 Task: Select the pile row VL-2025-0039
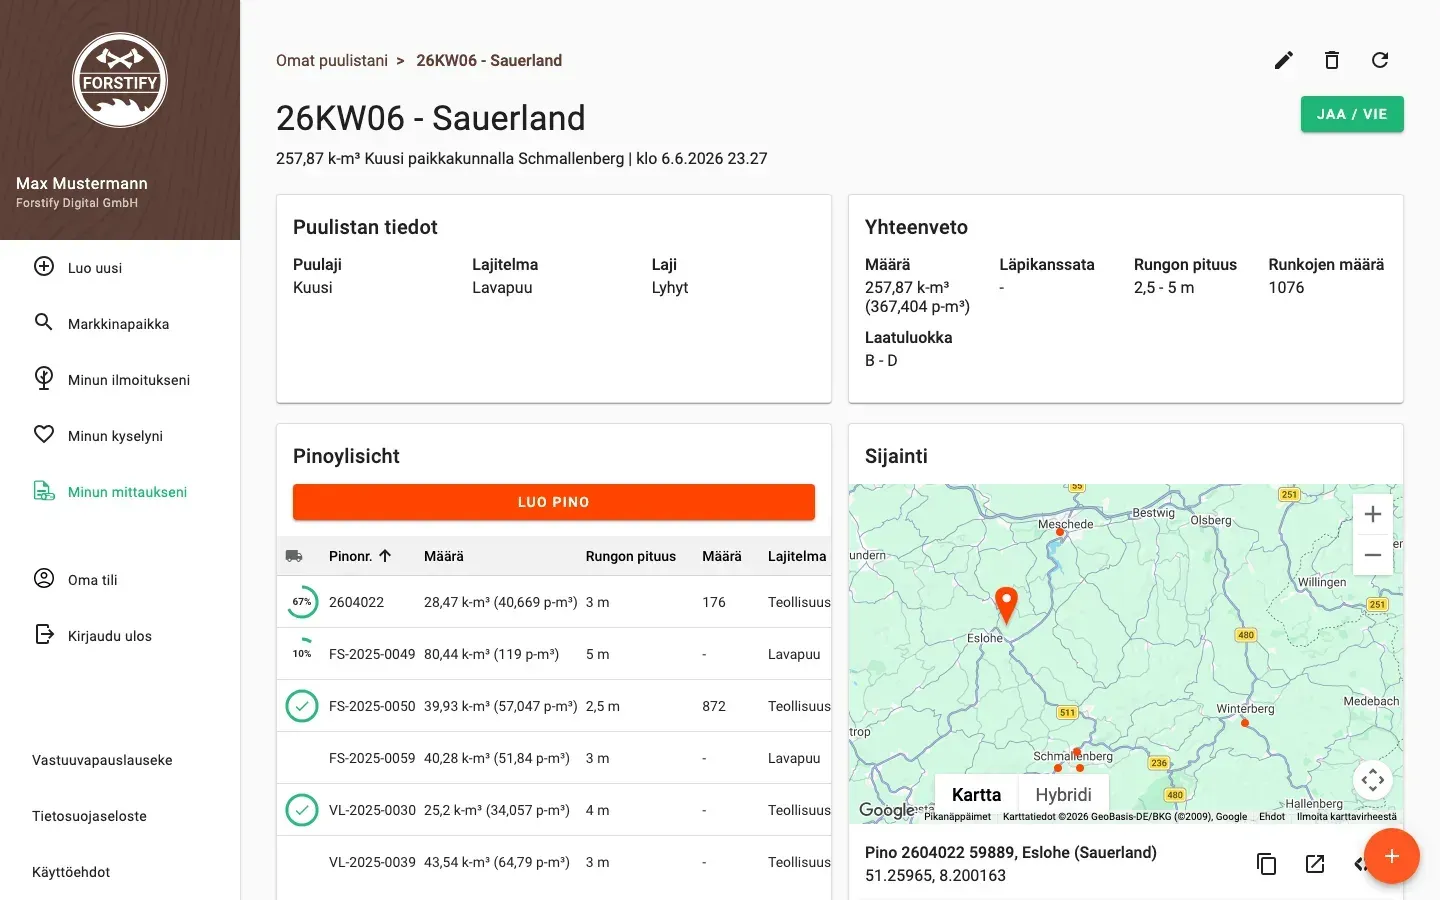(554, 862)
